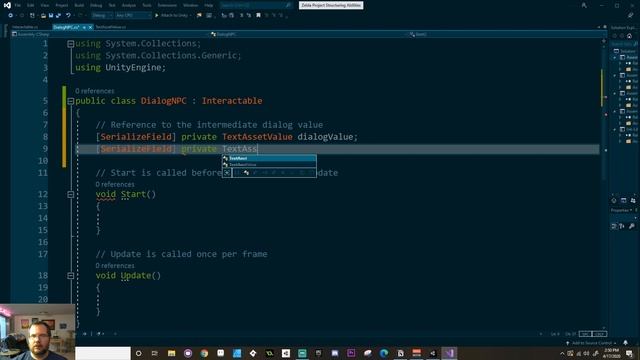Open the Project menu
Viewport: 640px width, 360px height.
pyautogui.click(x=62, y=5)
